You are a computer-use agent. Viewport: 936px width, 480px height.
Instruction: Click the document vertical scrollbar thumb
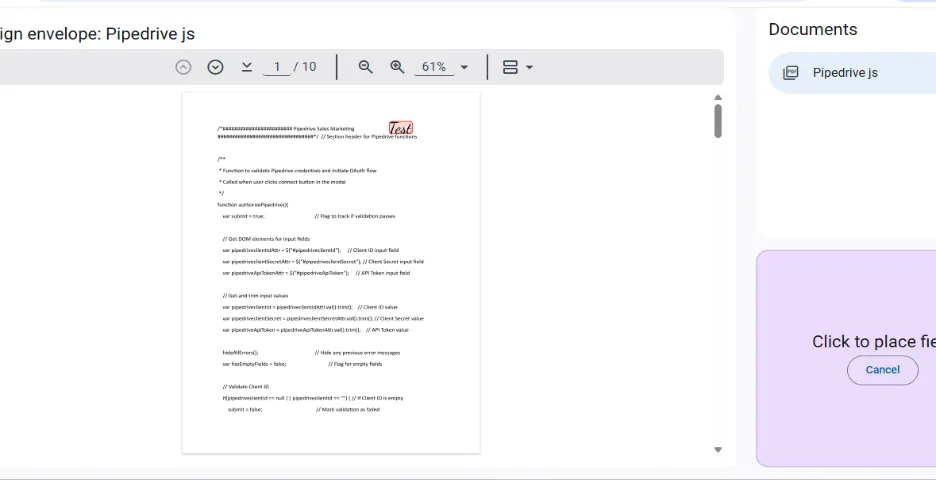point(718,121)
